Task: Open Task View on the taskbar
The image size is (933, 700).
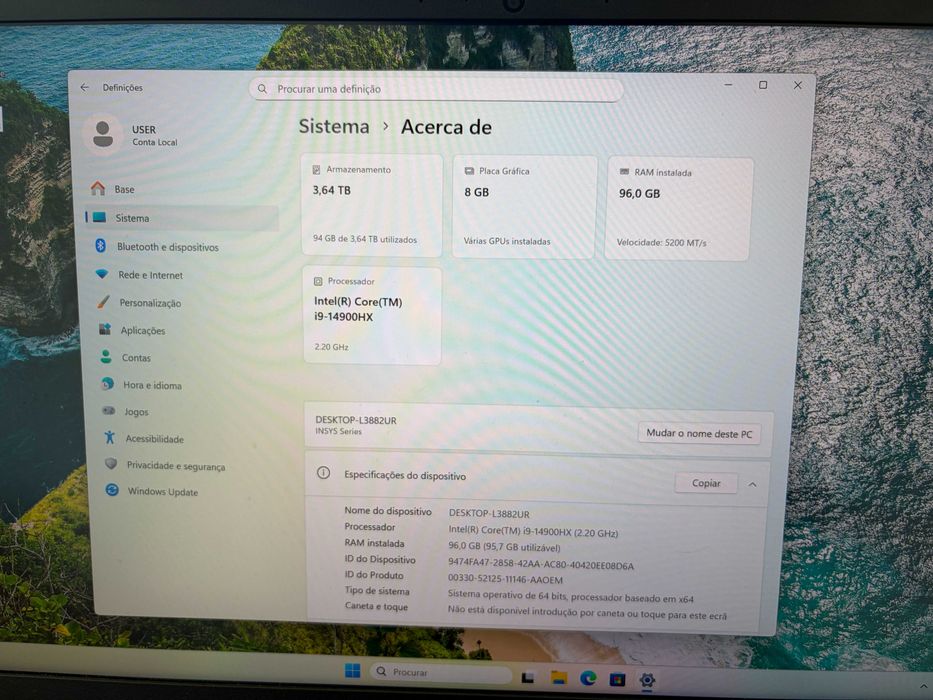Action: pos(527,677)
